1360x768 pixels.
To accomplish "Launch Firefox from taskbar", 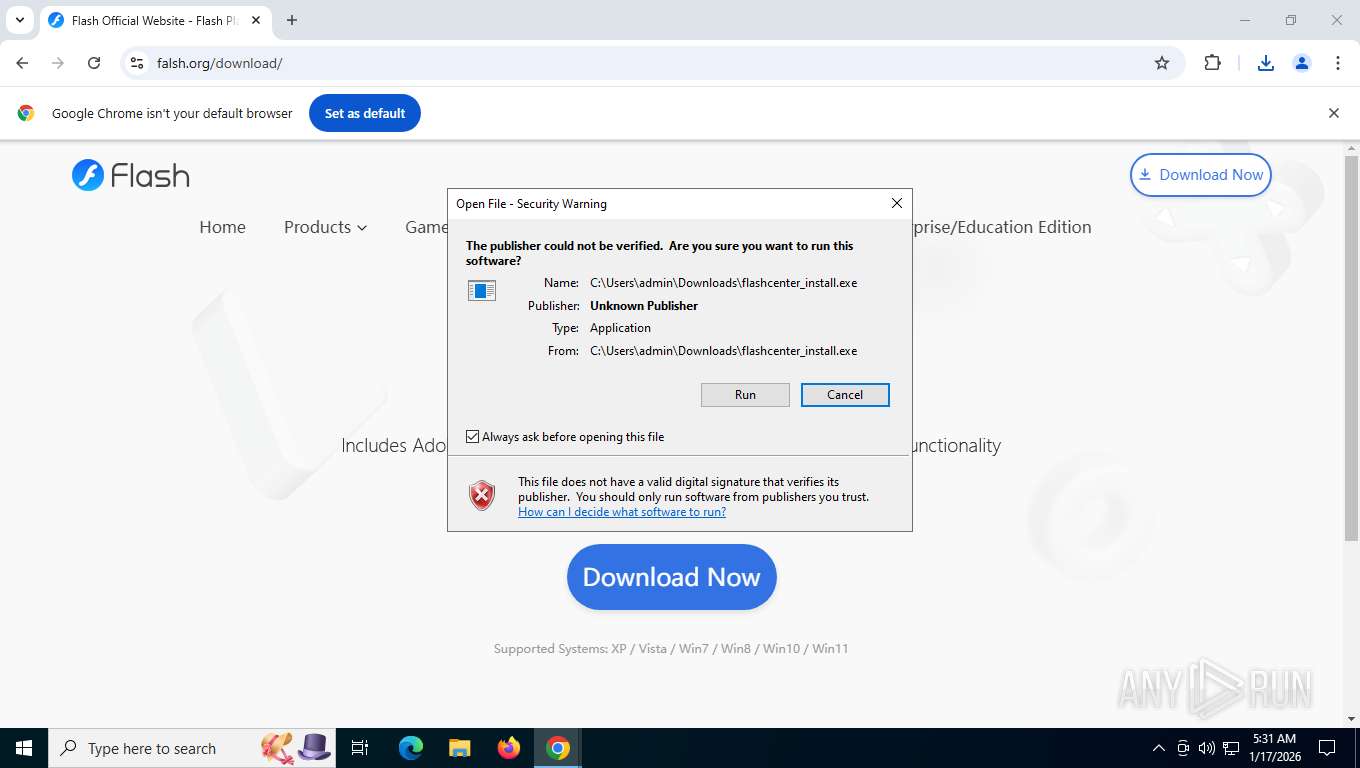I will tap(509, 748).
